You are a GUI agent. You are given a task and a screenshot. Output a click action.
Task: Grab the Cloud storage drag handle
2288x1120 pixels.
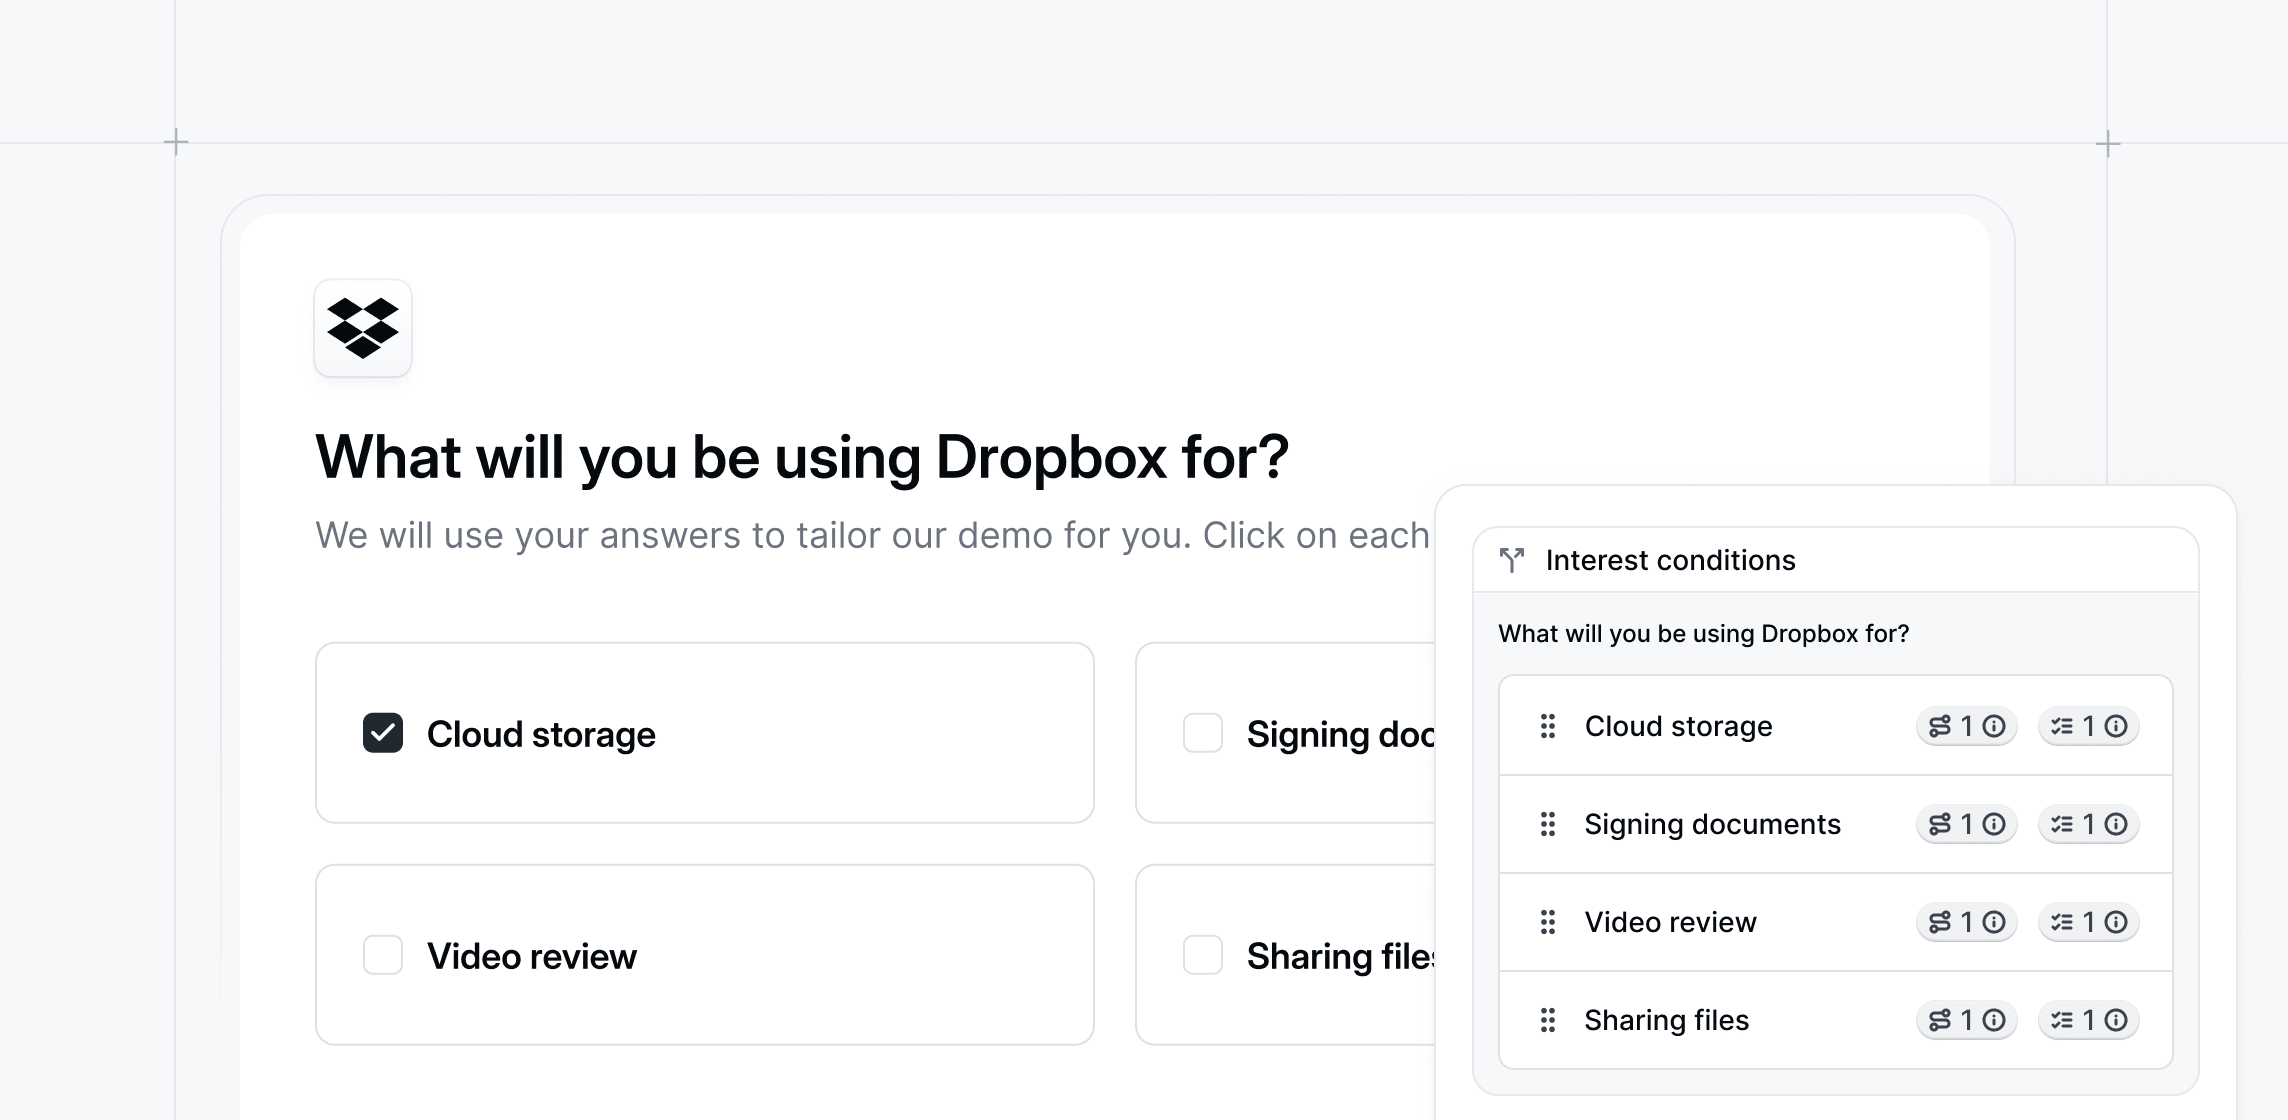pyautogui.click(x=1548, y=726)
